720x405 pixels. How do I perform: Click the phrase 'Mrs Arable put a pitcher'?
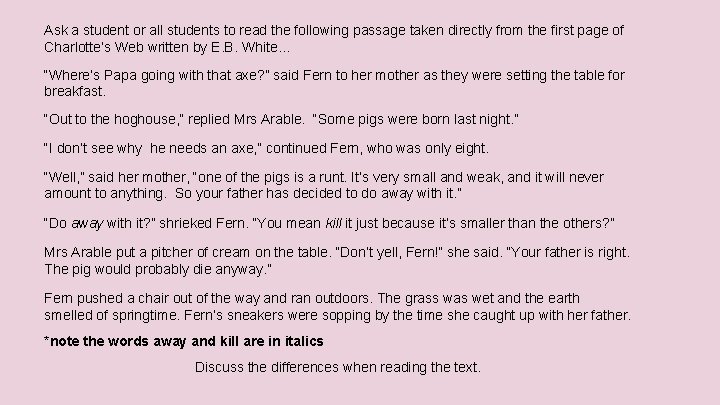(116, 253)
